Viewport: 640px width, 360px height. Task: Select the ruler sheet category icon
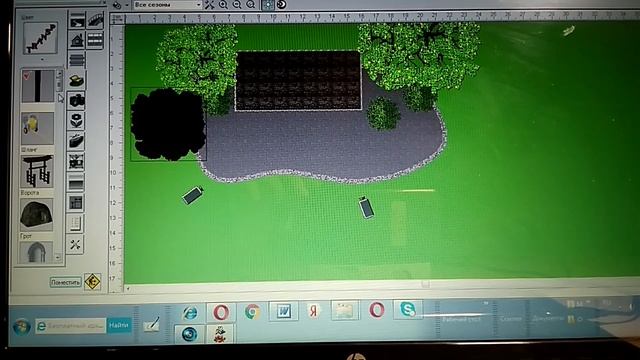click(75, 224)
